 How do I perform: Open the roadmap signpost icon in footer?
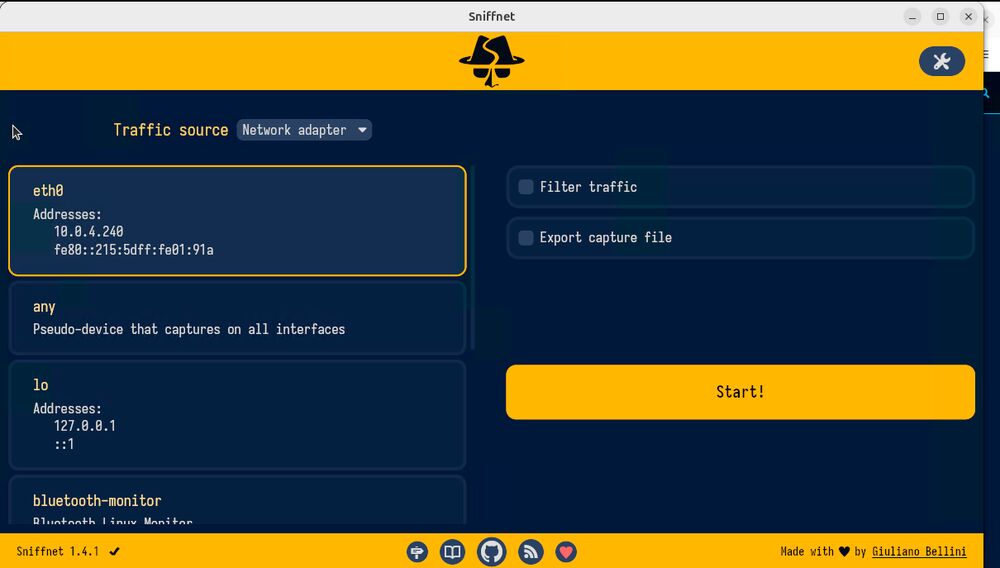[418, 551]
